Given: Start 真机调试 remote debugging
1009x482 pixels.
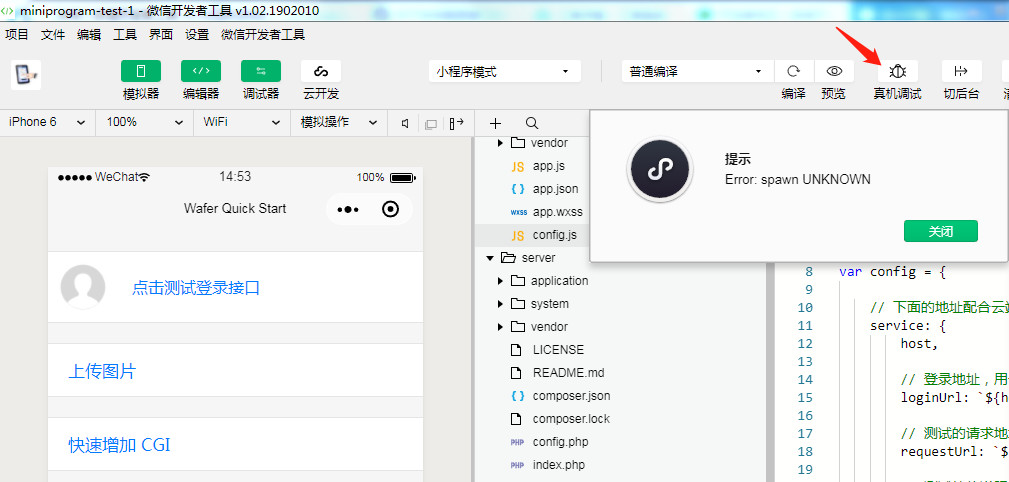Looking at the screenshot, I should click(x=897, y=71).
